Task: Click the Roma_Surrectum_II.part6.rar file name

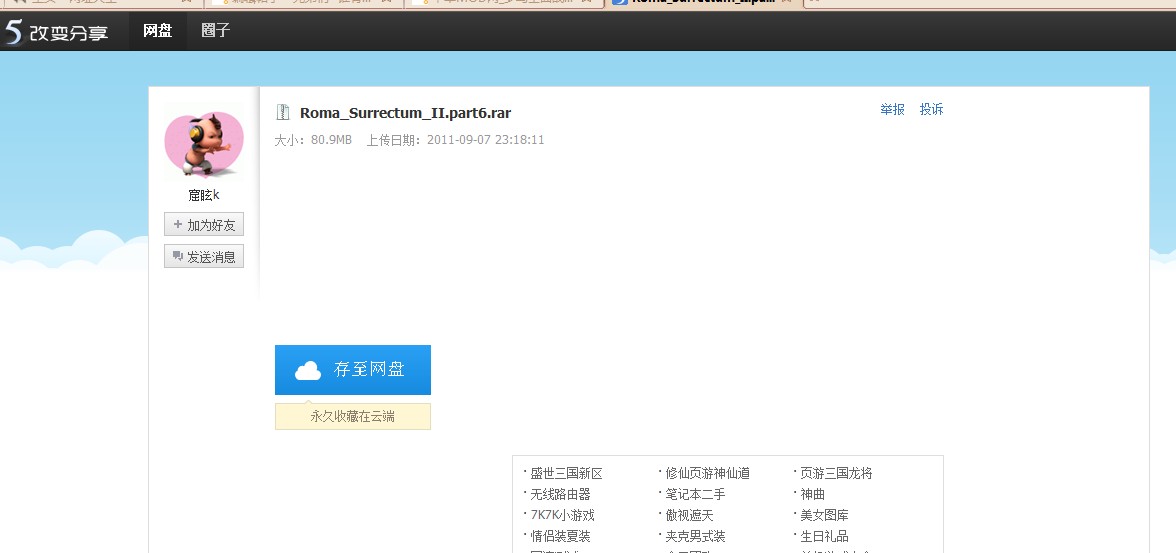Action: pos(405,113)
